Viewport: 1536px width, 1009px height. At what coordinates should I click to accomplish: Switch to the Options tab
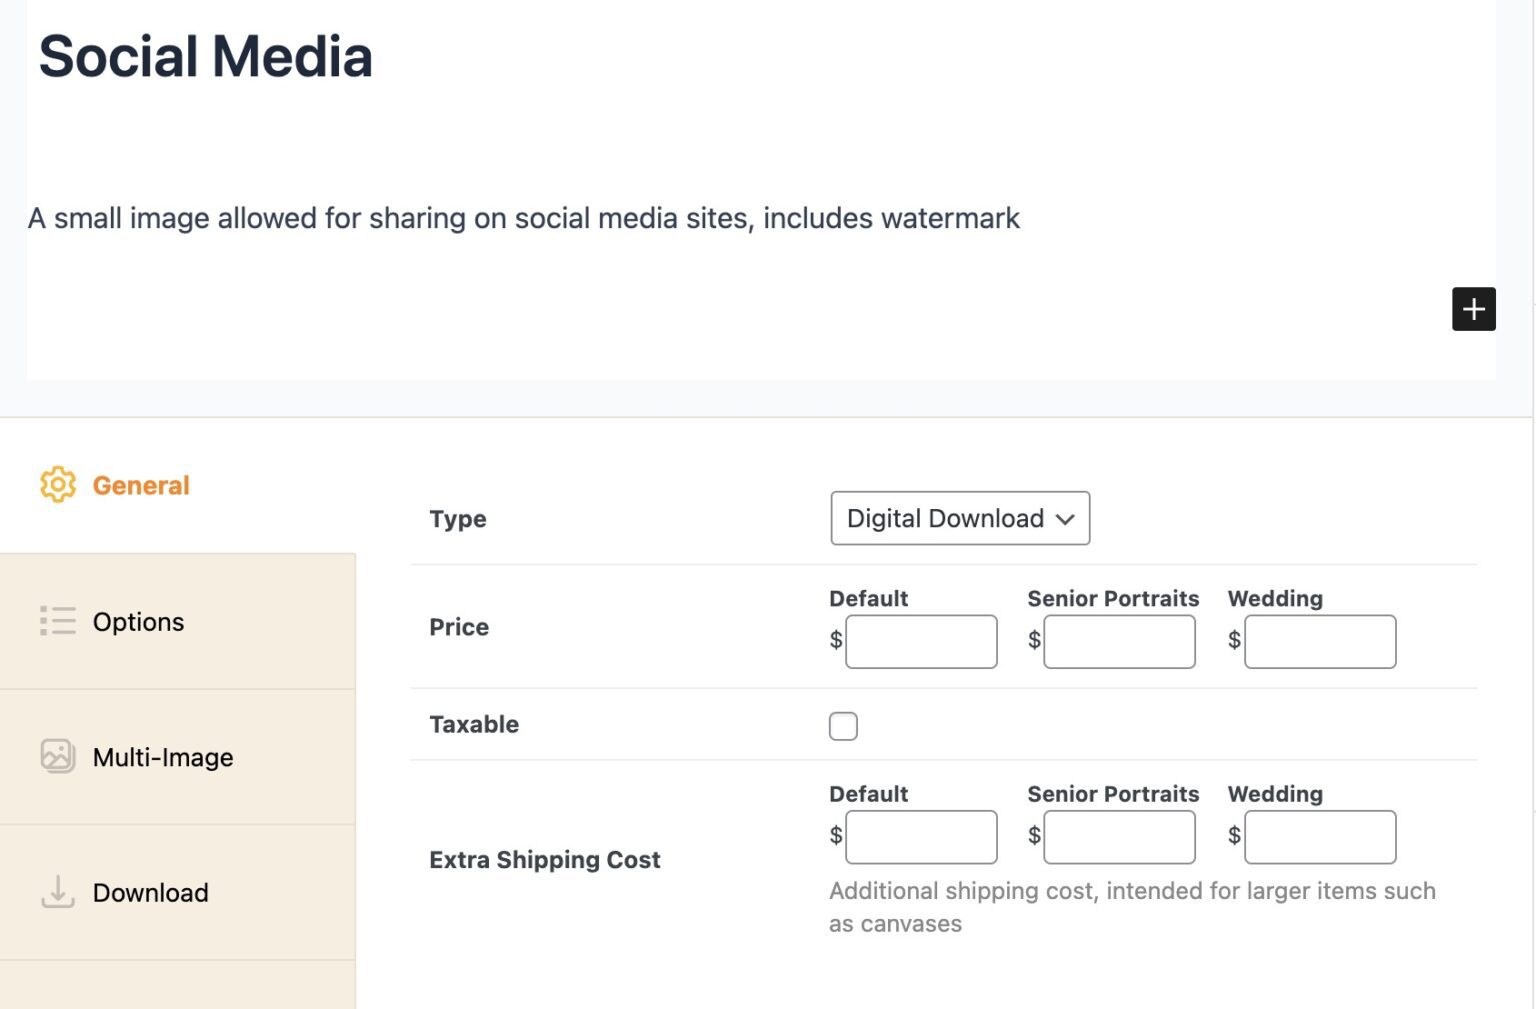coord(138,621)
